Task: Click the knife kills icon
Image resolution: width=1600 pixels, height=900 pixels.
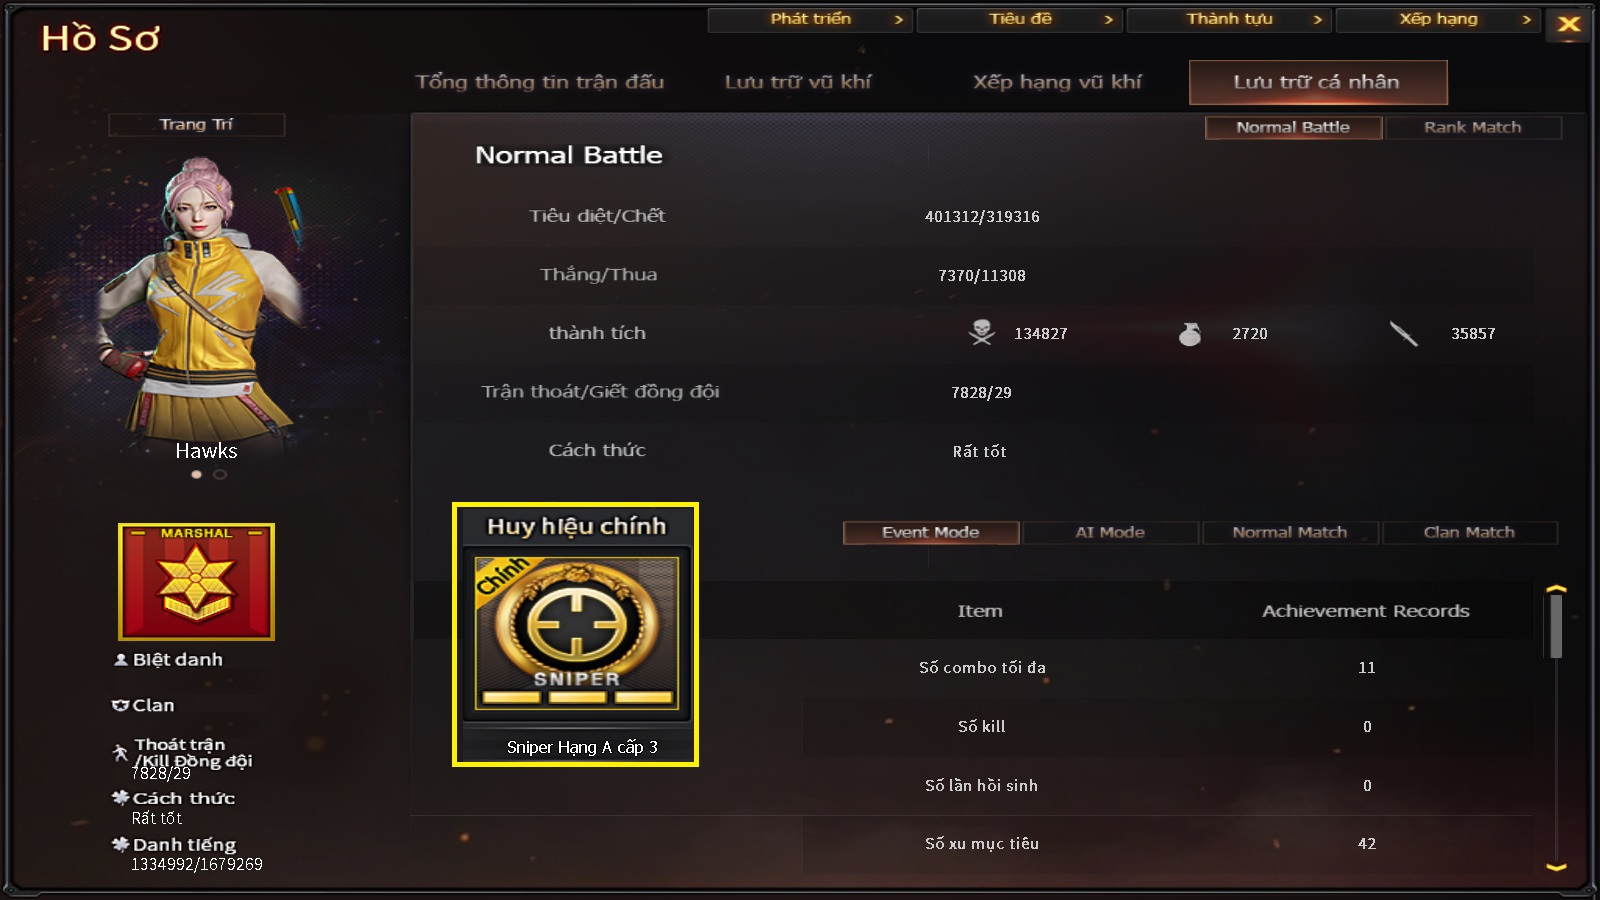Action: 1404,333
